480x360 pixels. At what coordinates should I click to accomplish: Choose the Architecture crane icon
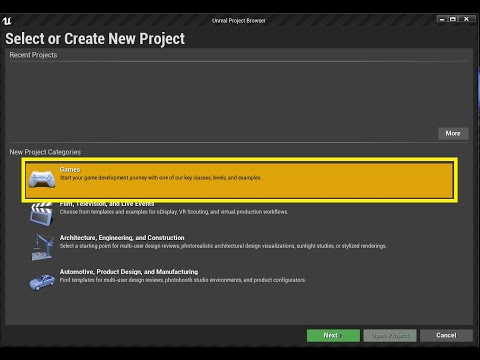pyautogui.click(x=42, y=247)
